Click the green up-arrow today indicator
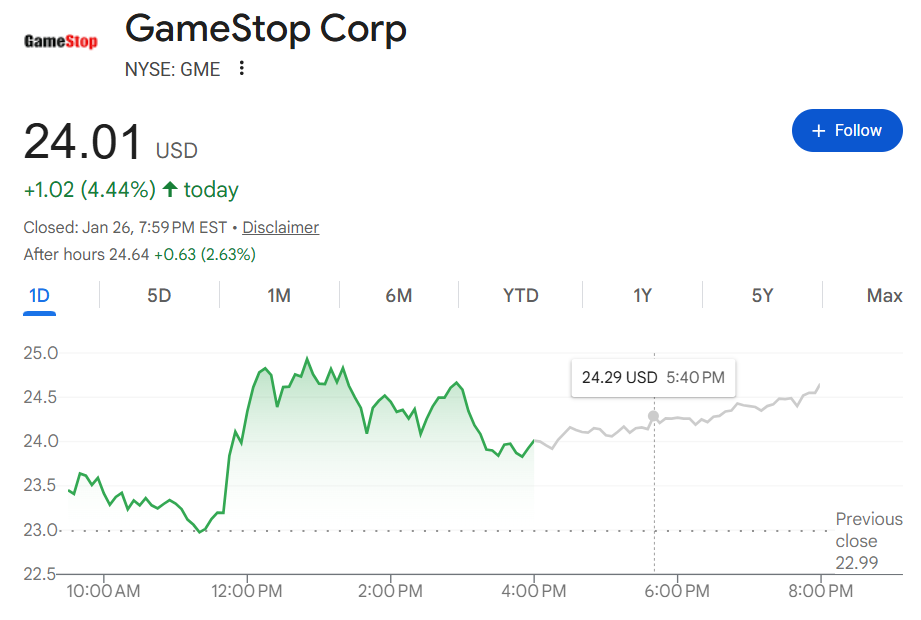 (170, 189)
